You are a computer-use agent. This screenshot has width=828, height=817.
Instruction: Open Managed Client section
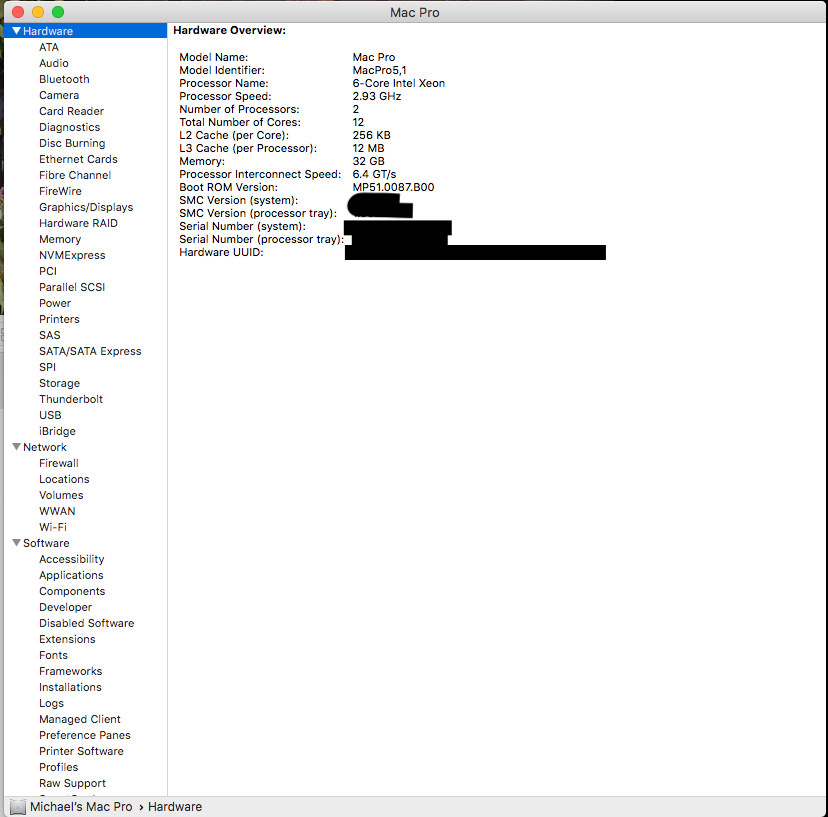[x=80, y=719]
